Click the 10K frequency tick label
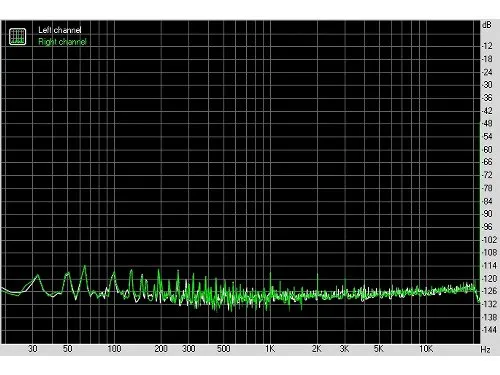Image resolution: width=500 pixels, height=375 pixels. point(426,349)
